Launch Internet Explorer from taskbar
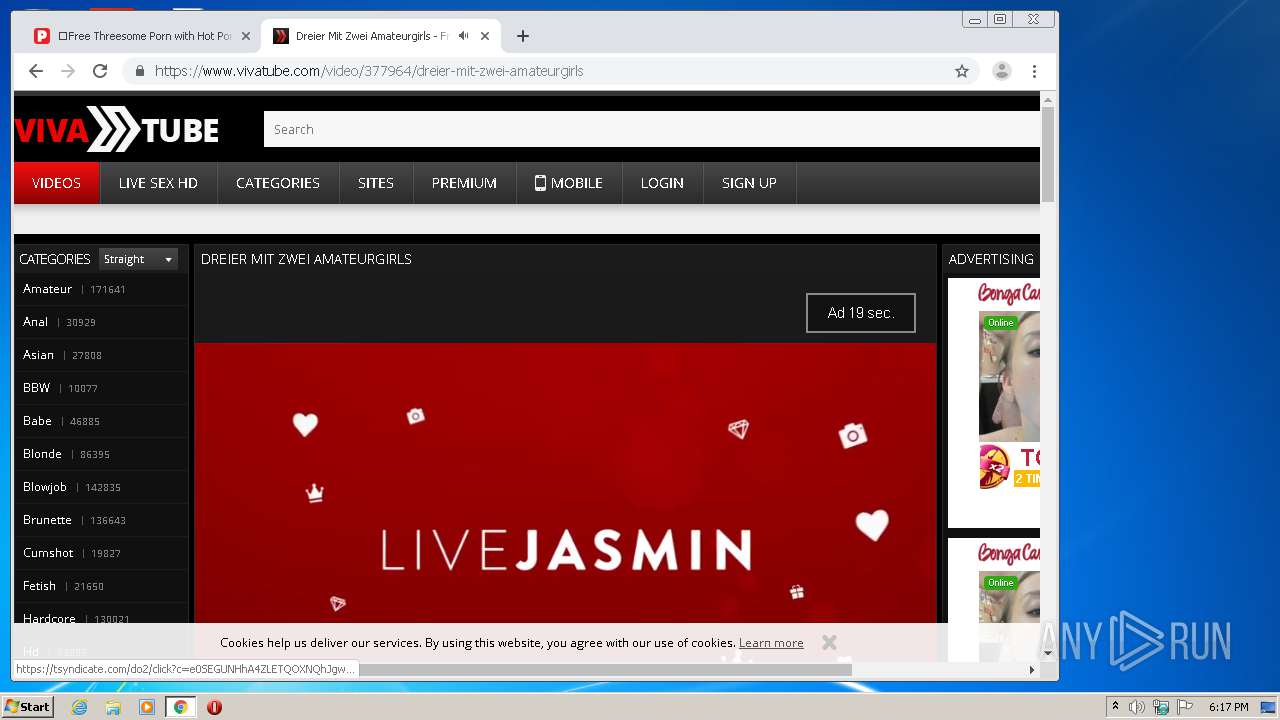The width and height of the screenshot is (1280, 720). point(80,707)
